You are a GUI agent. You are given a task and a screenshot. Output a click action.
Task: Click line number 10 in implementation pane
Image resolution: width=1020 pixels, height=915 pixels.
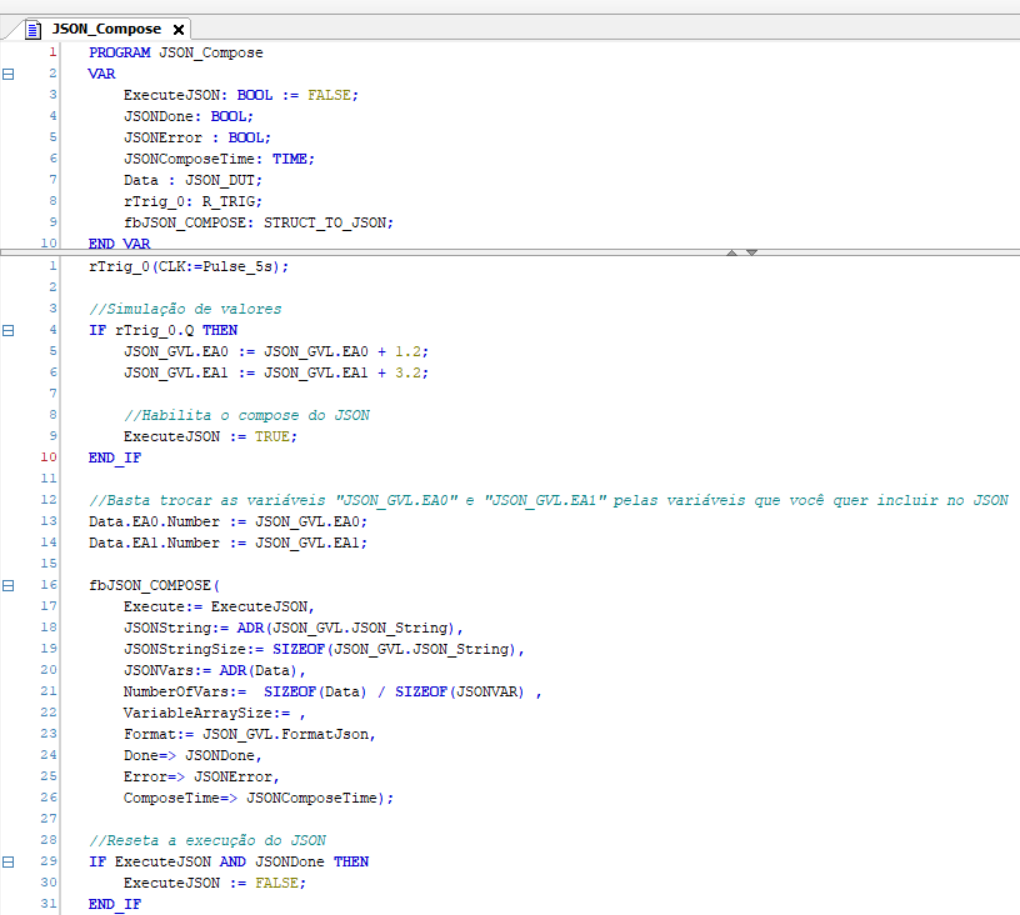tap(48, 457)
